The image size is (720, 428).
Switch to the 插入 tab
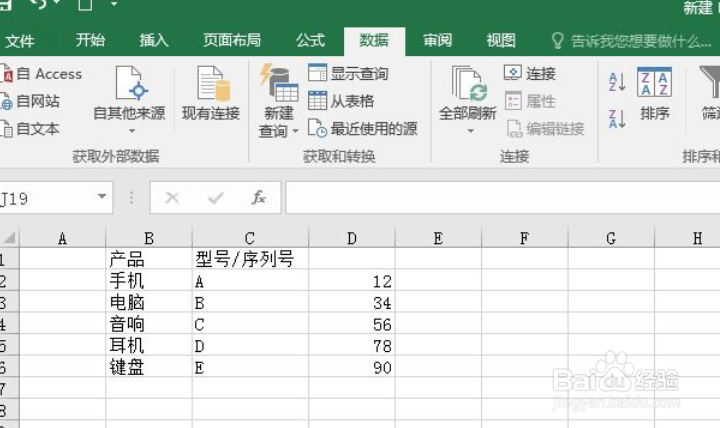(154, 40)
